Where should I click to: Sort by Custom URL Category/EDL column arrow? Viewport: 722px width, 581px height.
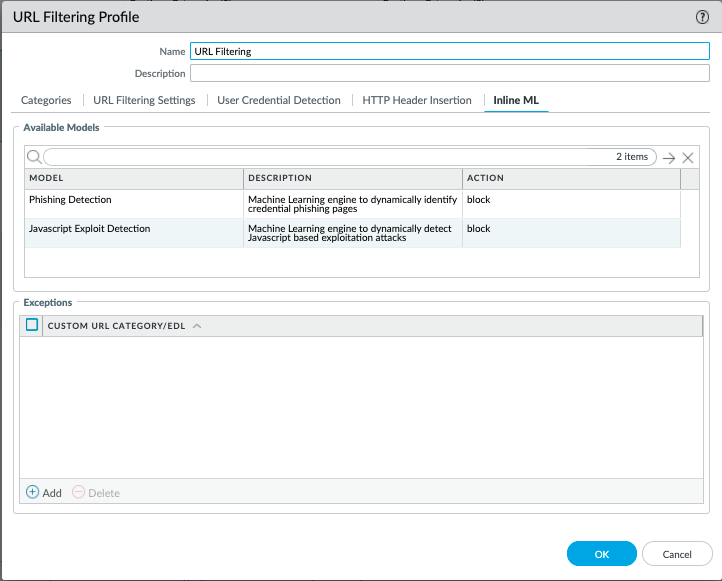[196, 326]
